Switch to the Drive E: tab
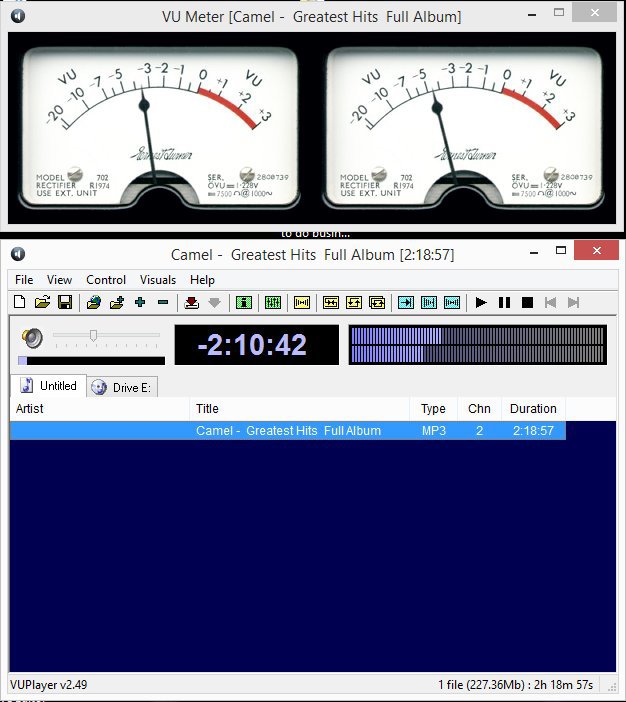The width and height of the screenshot is (626, 702). pos(123,387)
